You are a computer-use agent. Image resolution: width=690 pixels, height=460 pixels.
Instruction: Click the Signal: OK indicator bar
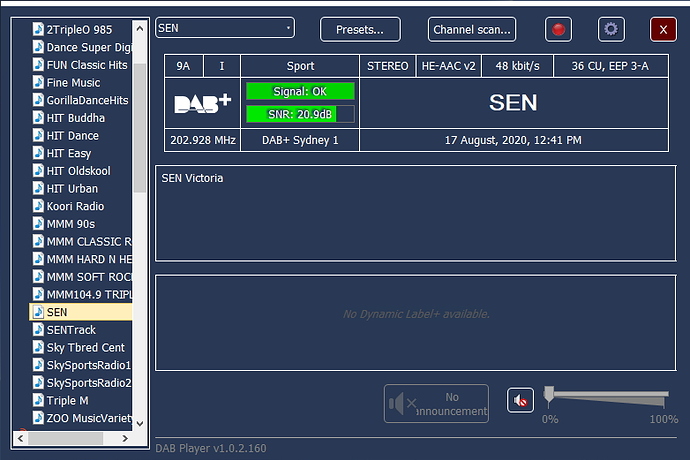(x=300, y=91)
